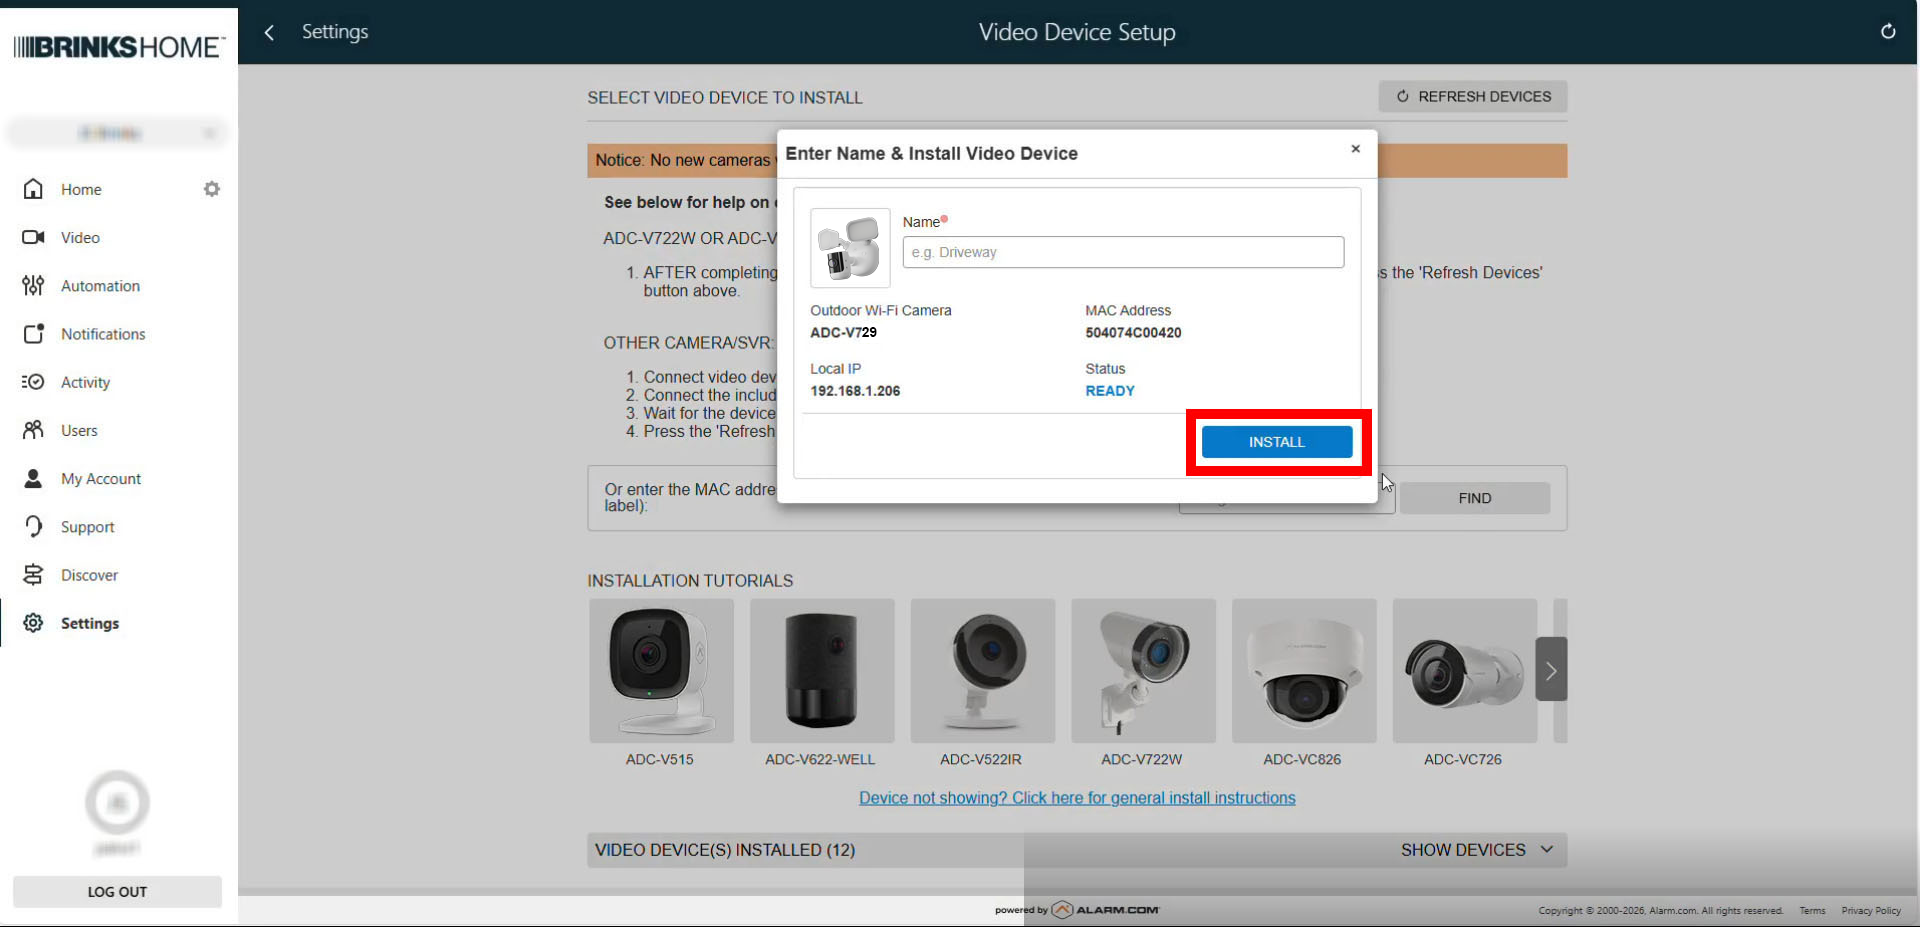Select the MAC address 504074C00420
Screen dimensions: 1920x927
1133,333
